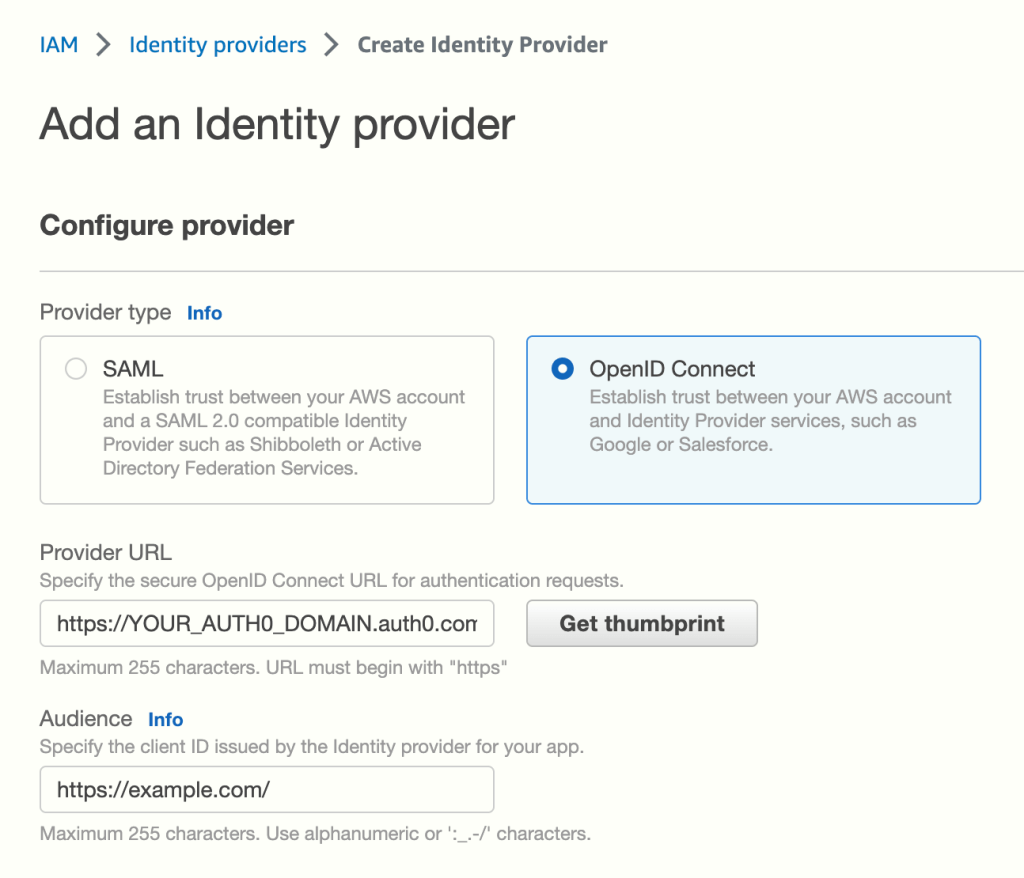
Task: Click the Provider URL field label
Action: pos(105,552)
